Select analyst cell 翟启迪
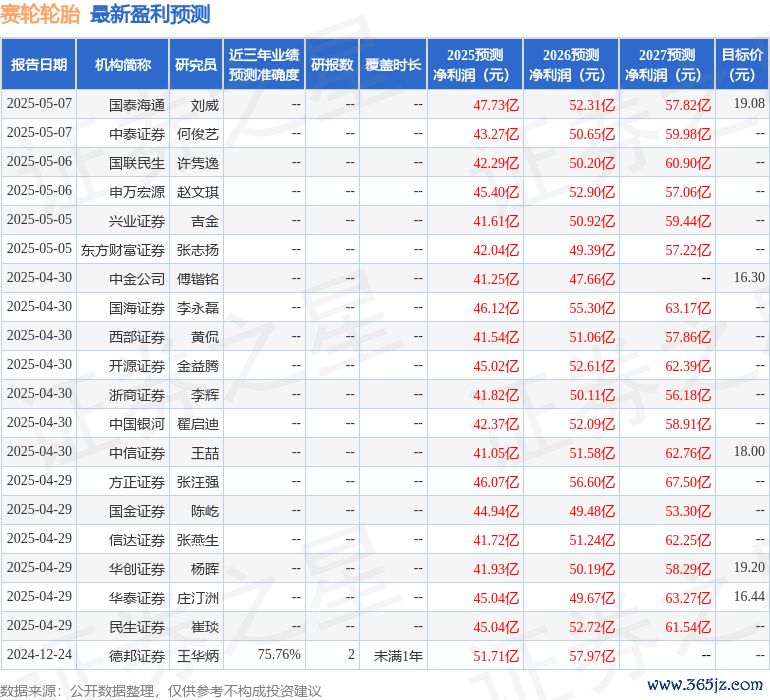The image size is (770, 700). (198, 424)
